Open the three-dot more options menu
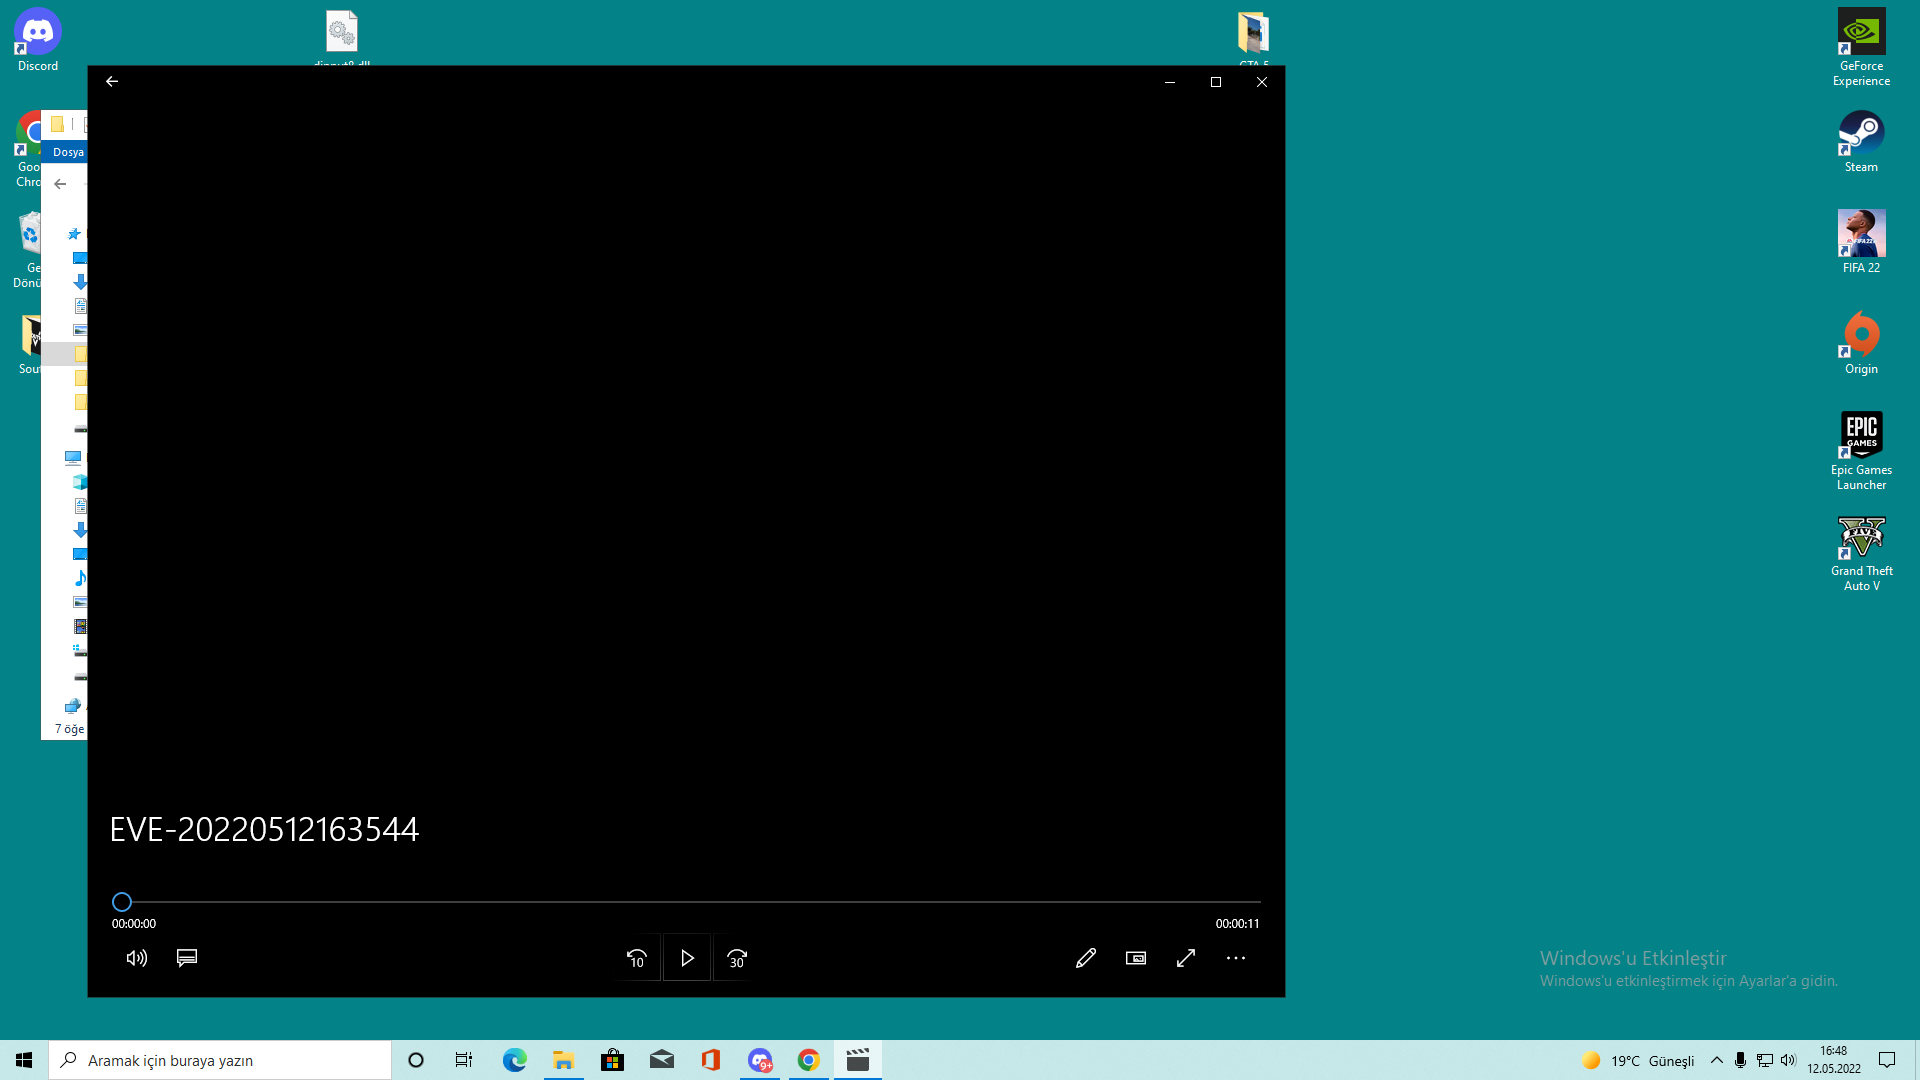 tap(1236, 958)
